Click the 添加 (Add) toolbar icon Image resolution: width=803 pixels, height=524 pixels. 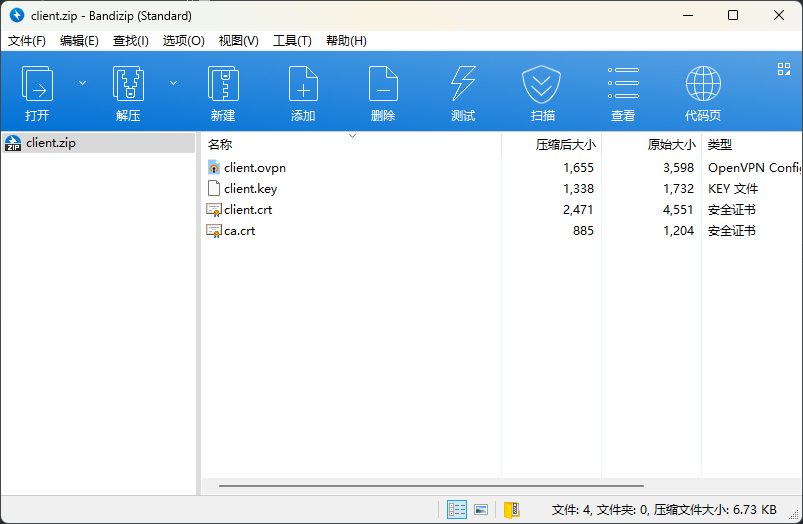tap(303, 83)
